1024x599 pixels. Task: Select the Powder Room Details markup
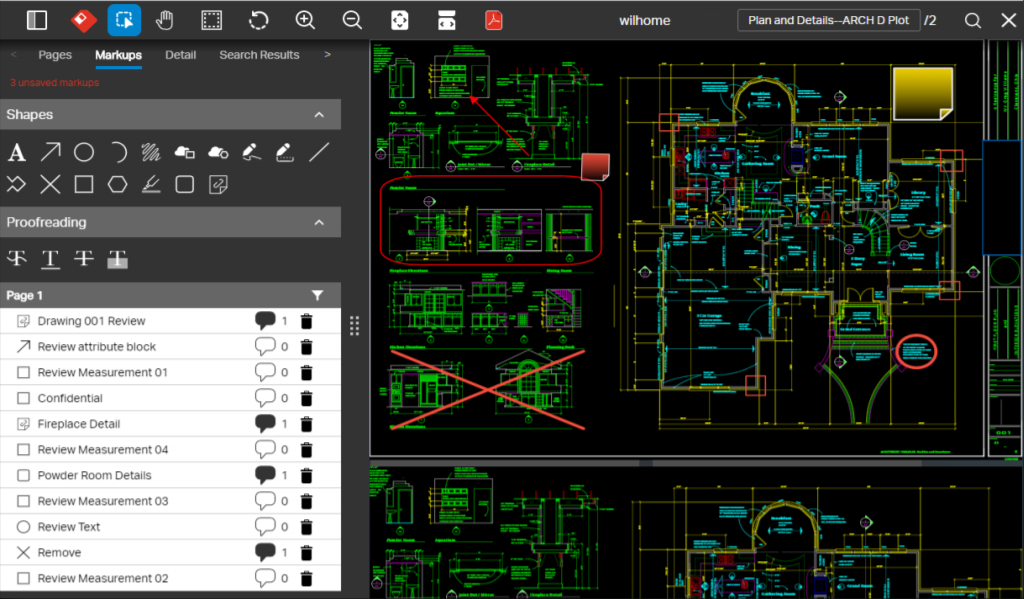tap(95, 476)
